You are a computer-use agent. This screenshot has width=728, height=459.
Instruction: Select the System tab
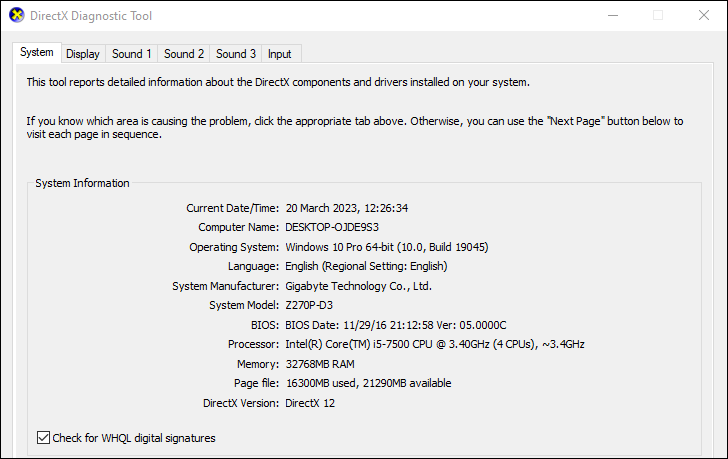pyautogui.click(x=37, y=52)
